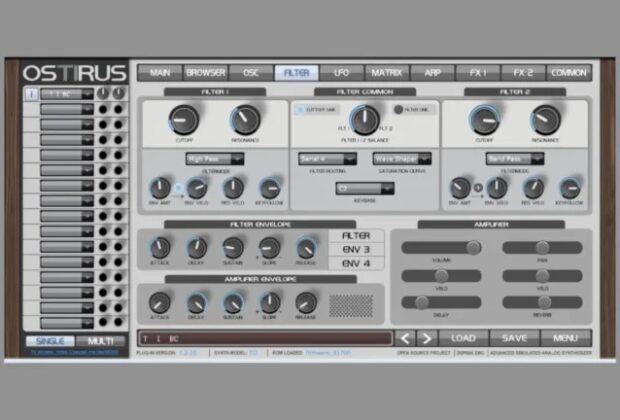This screenshot has width=620, height=420.
Task: Switch to Single mode
Action: click(50, 341)
